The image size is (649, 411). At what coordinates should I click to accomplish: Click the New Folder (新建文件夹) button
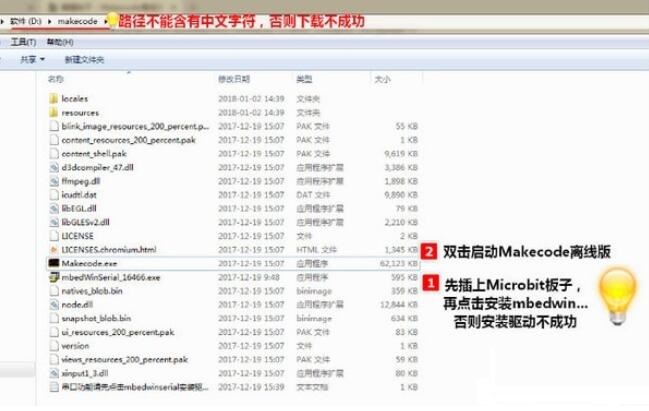(x=84, y=60)
